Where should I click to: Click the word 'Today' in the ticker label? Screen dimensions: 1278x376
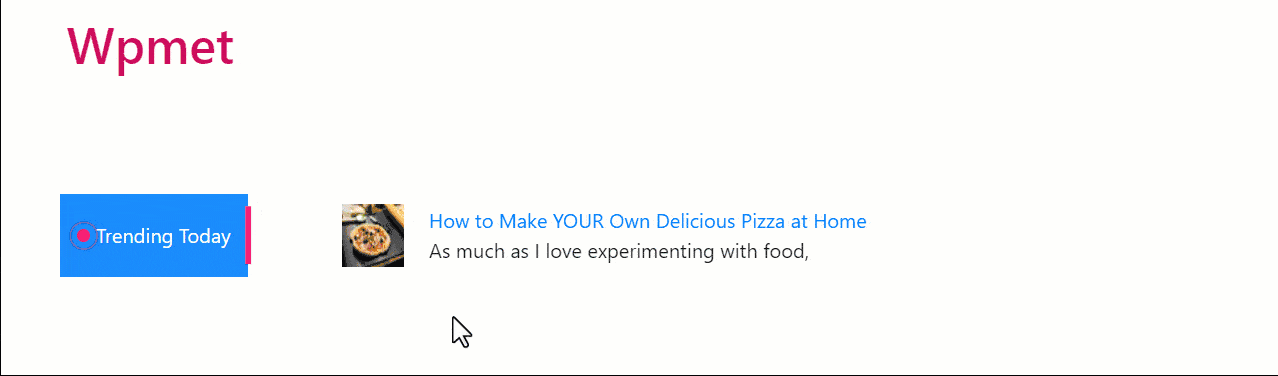click(204, 237)
